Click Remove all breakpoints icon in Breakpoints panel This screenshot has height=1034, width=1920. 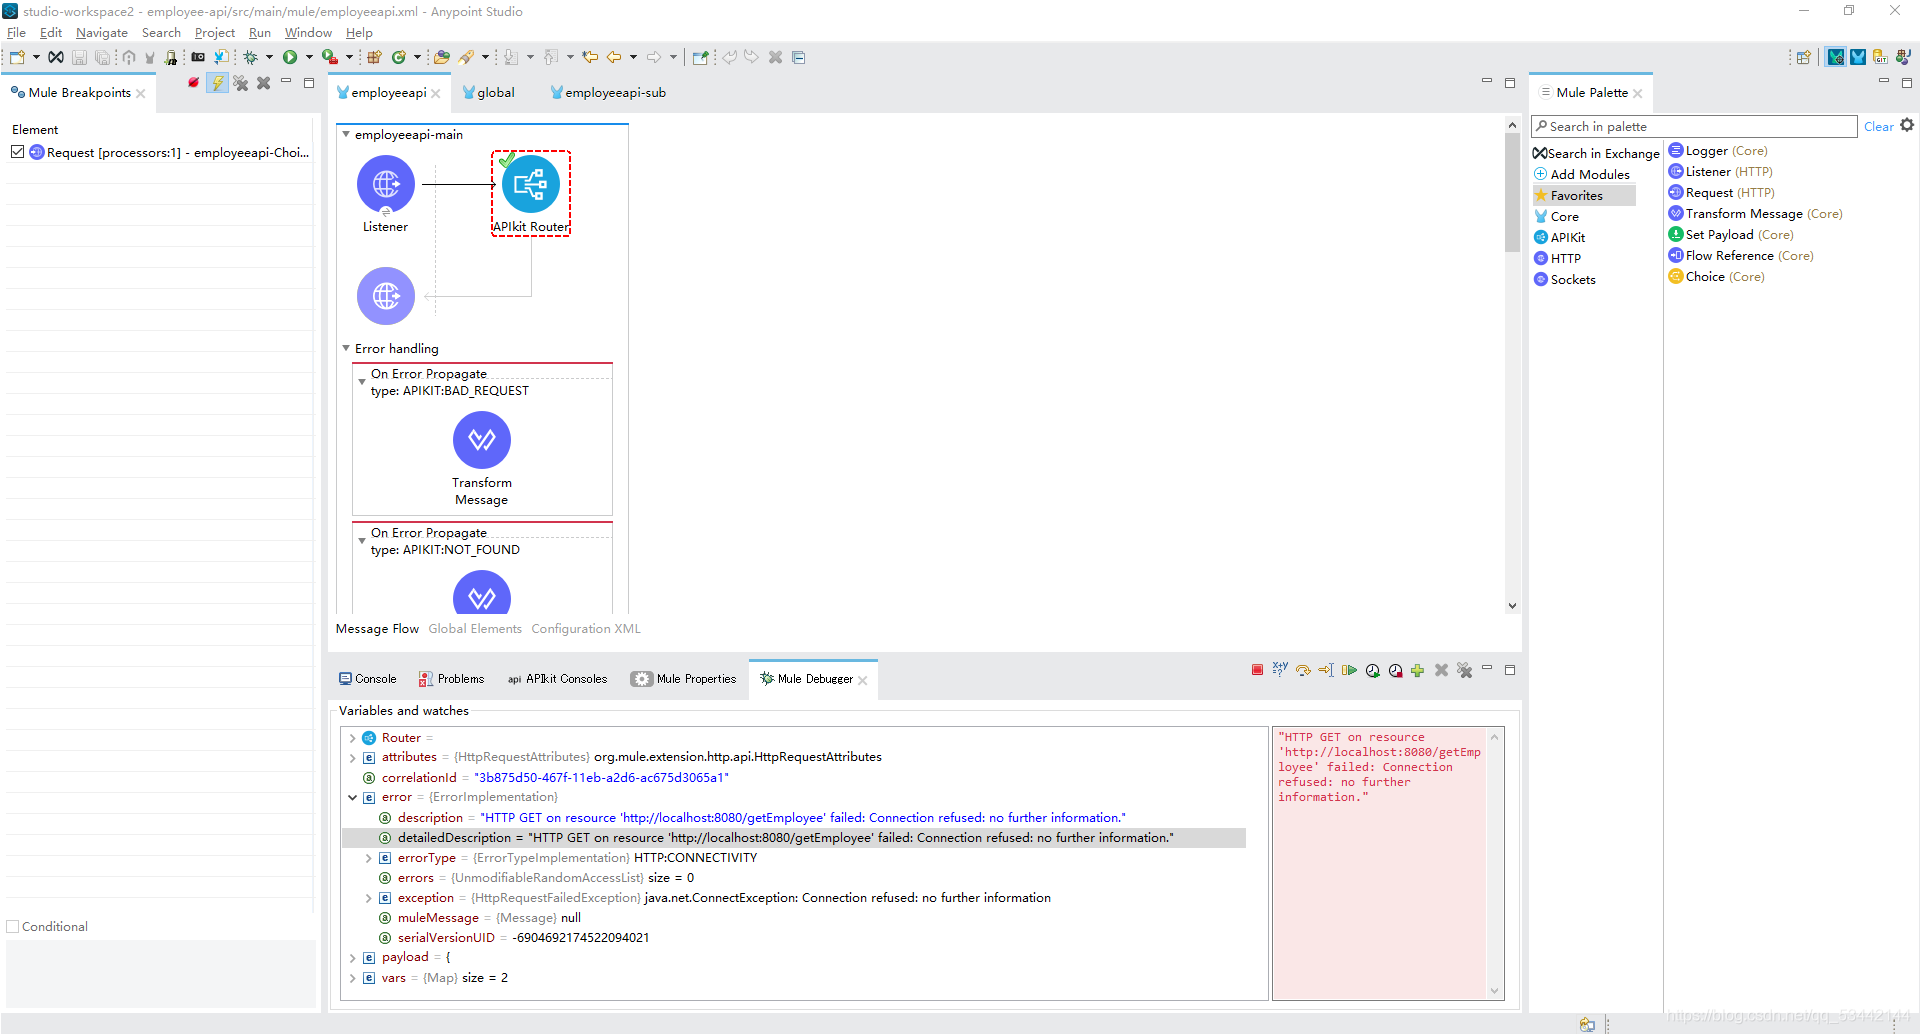pos(241,83)
